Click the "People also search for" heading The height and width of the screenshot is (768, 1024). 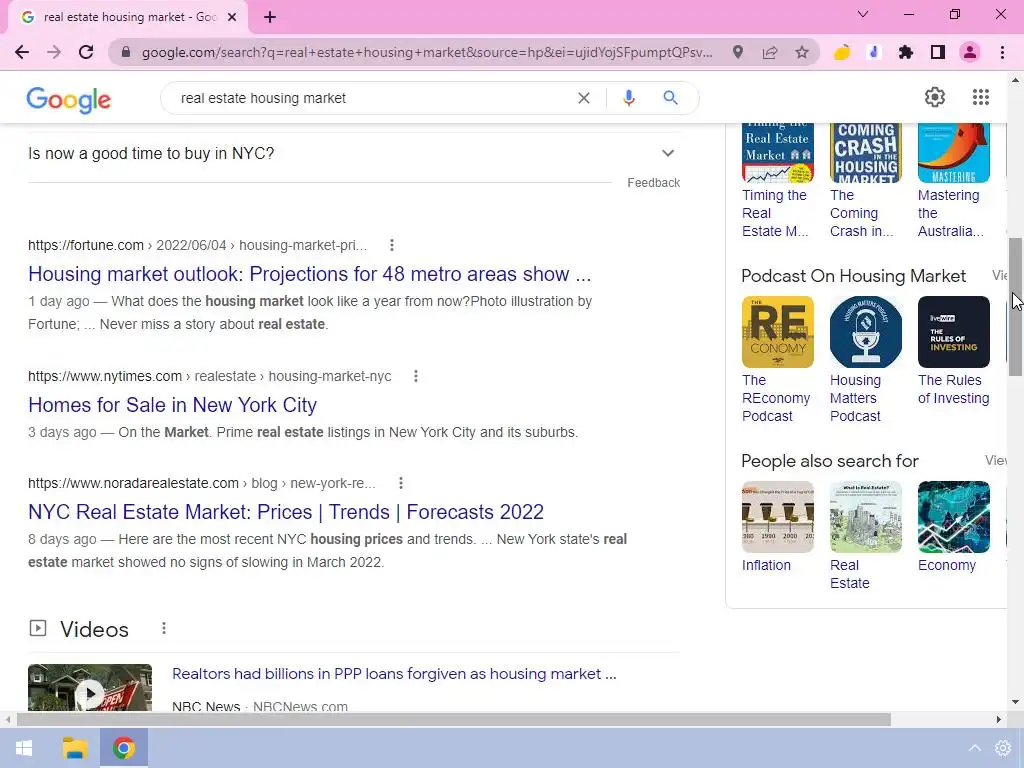pyautogui.click(x=829, y=461)
